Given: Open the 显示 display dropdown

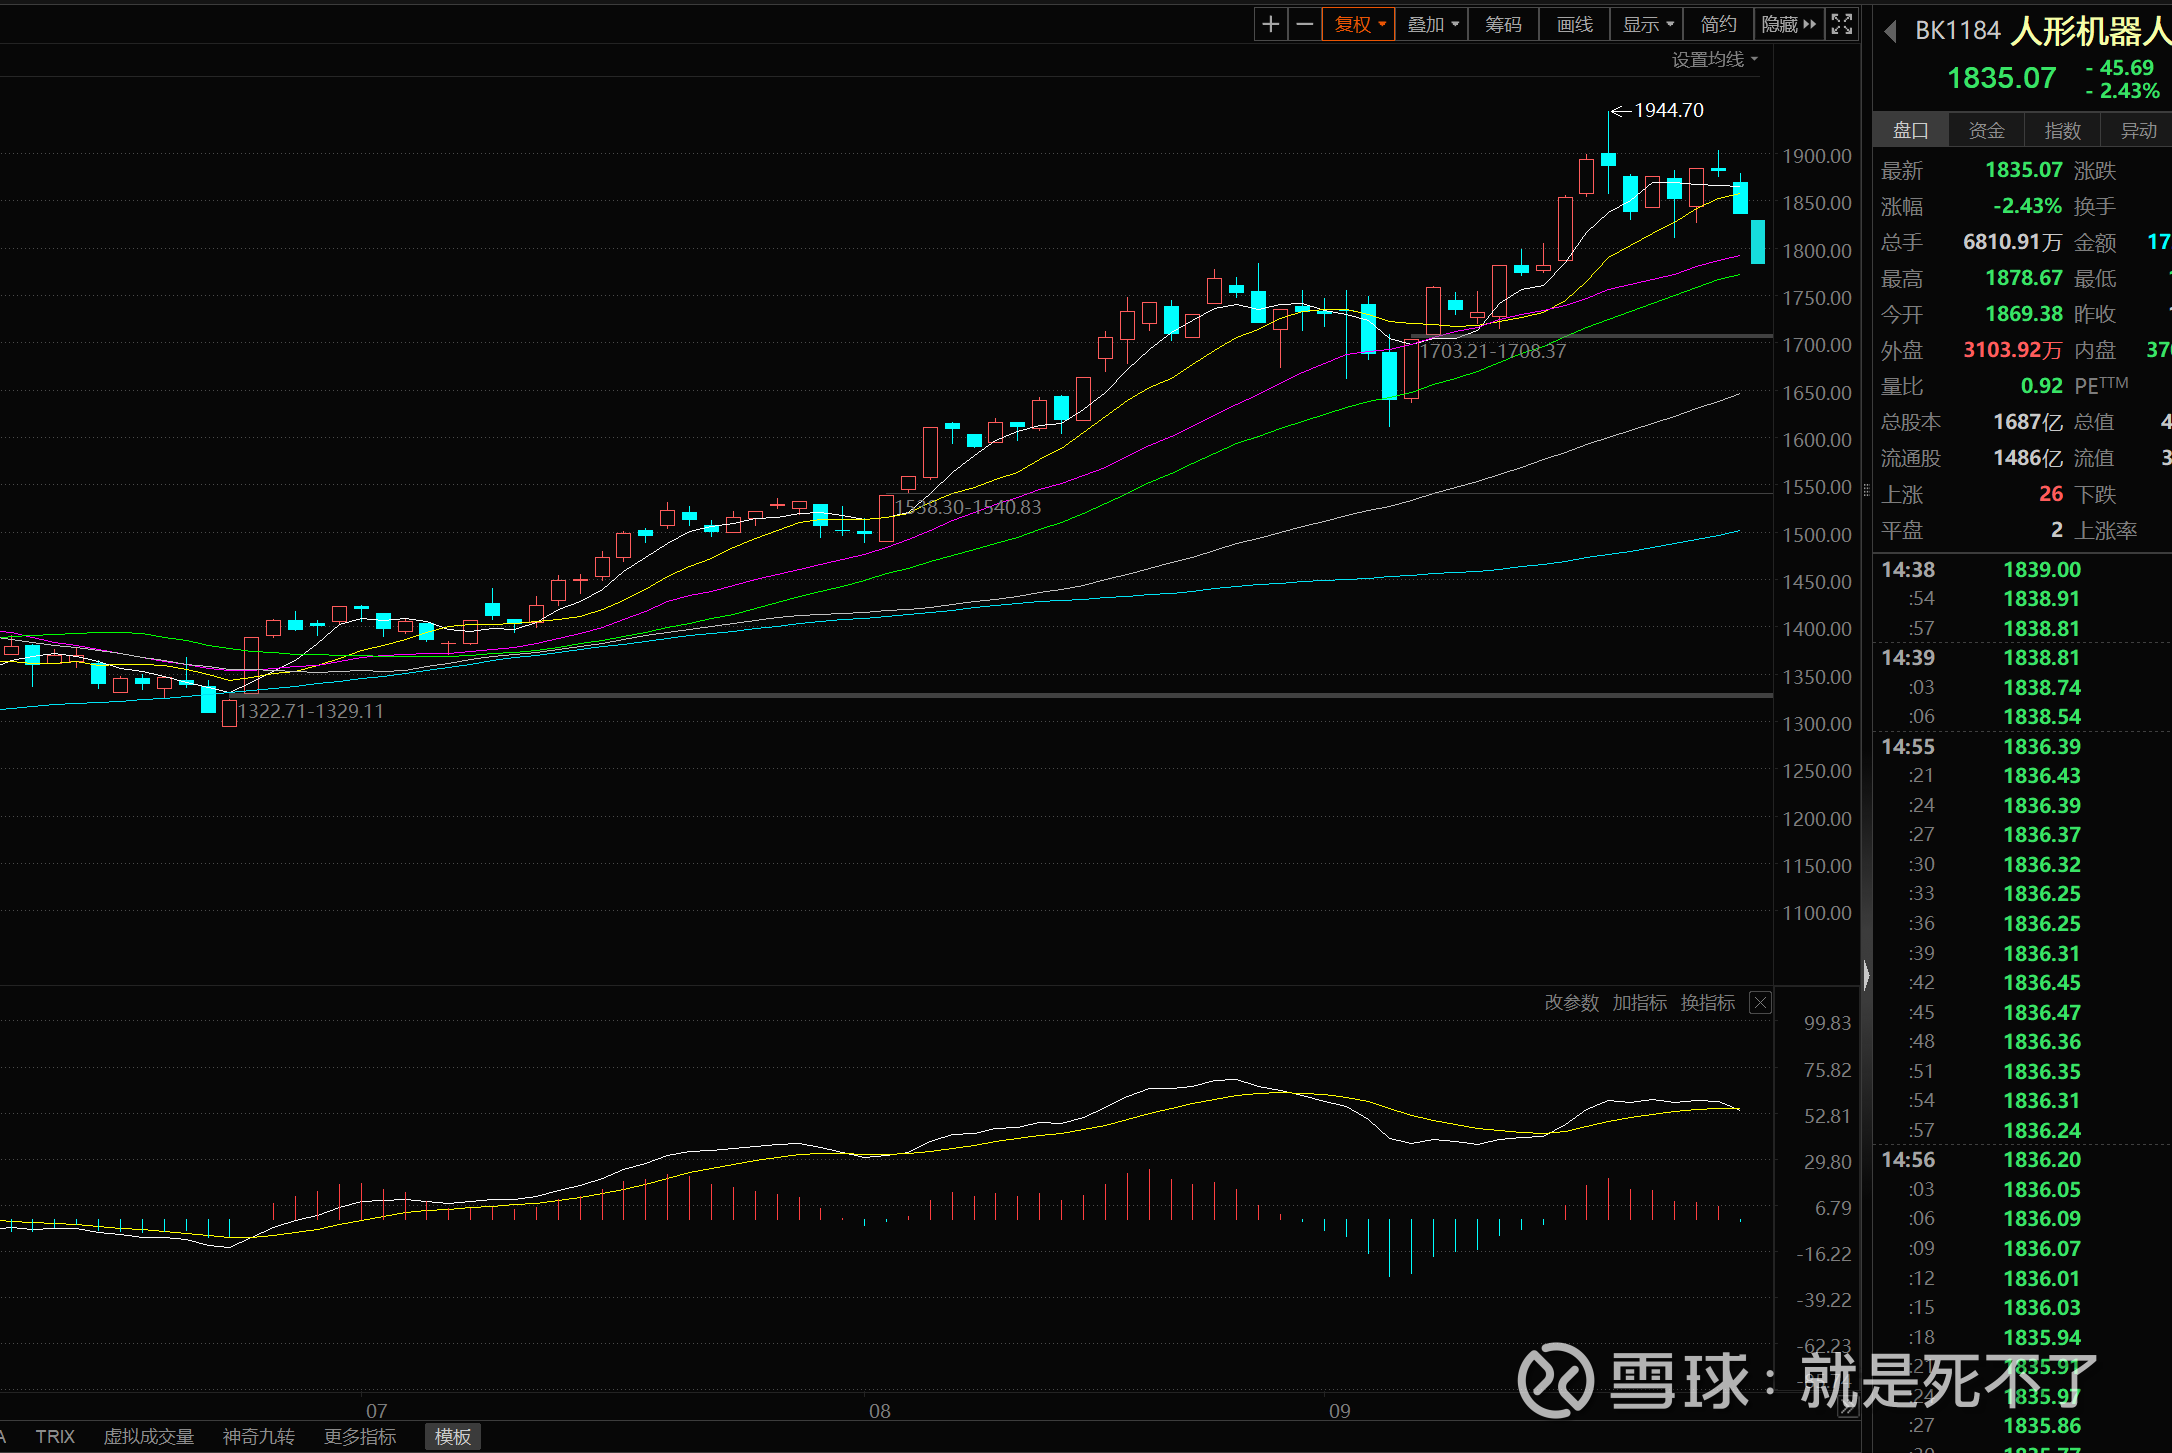Looking at the screenshot, I should pyautogui.click(x=1647, y=24).
